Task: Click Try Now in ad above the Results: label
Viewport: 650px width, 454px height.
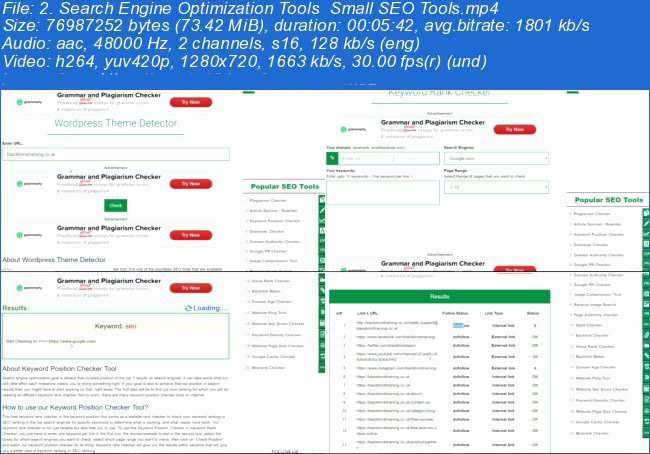Action: click(x=191, y=288)
